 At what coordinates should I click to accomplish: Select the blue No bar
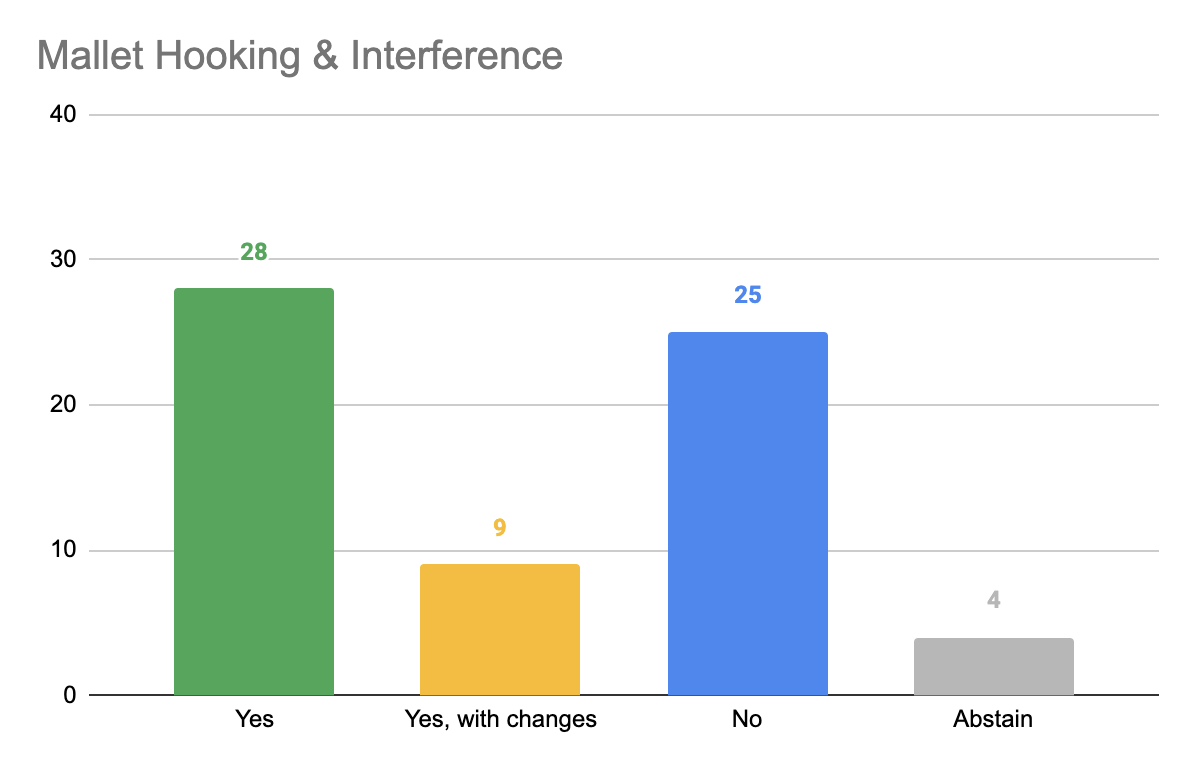(x=748, y=514)
